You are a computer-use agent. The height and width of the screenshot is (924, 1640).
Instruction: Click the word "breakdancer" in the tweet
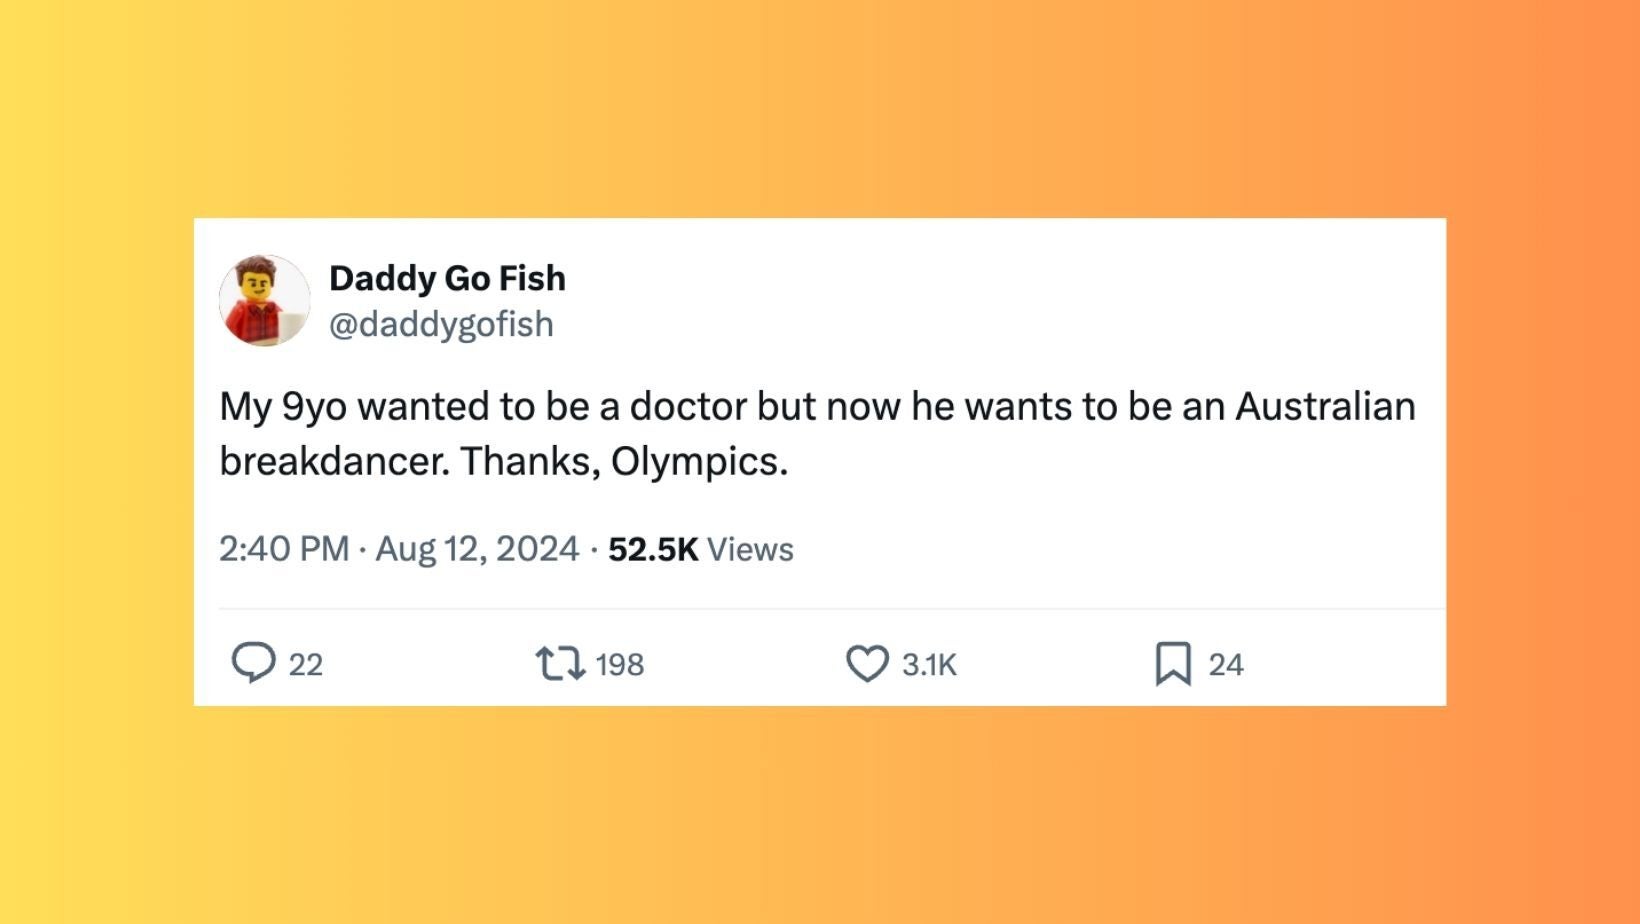point(333,461)
